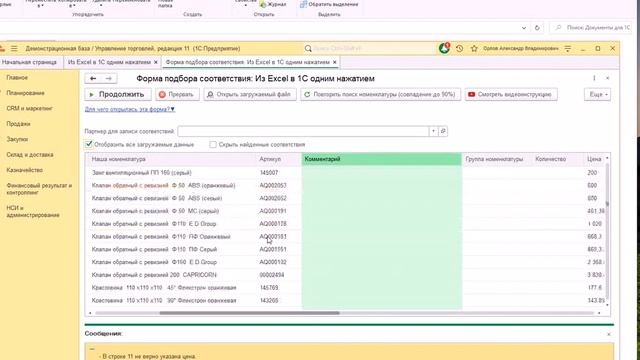
Task: Click 'Смотреть видеоинструкцию' button
Action: point(511,94)
